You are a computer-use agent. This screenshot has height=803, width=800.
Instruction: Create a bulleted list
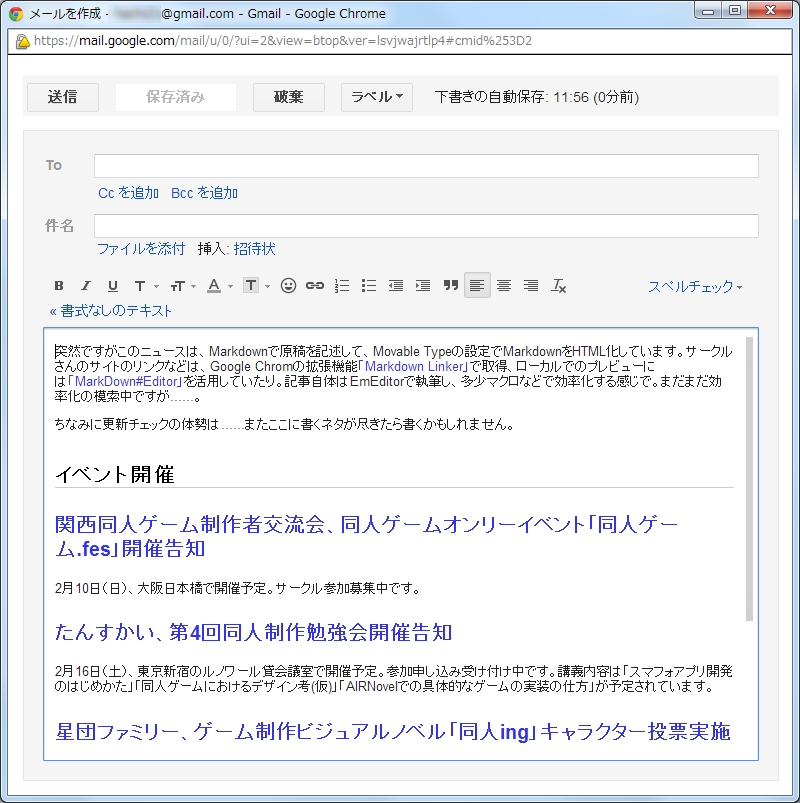pos(368,285)
